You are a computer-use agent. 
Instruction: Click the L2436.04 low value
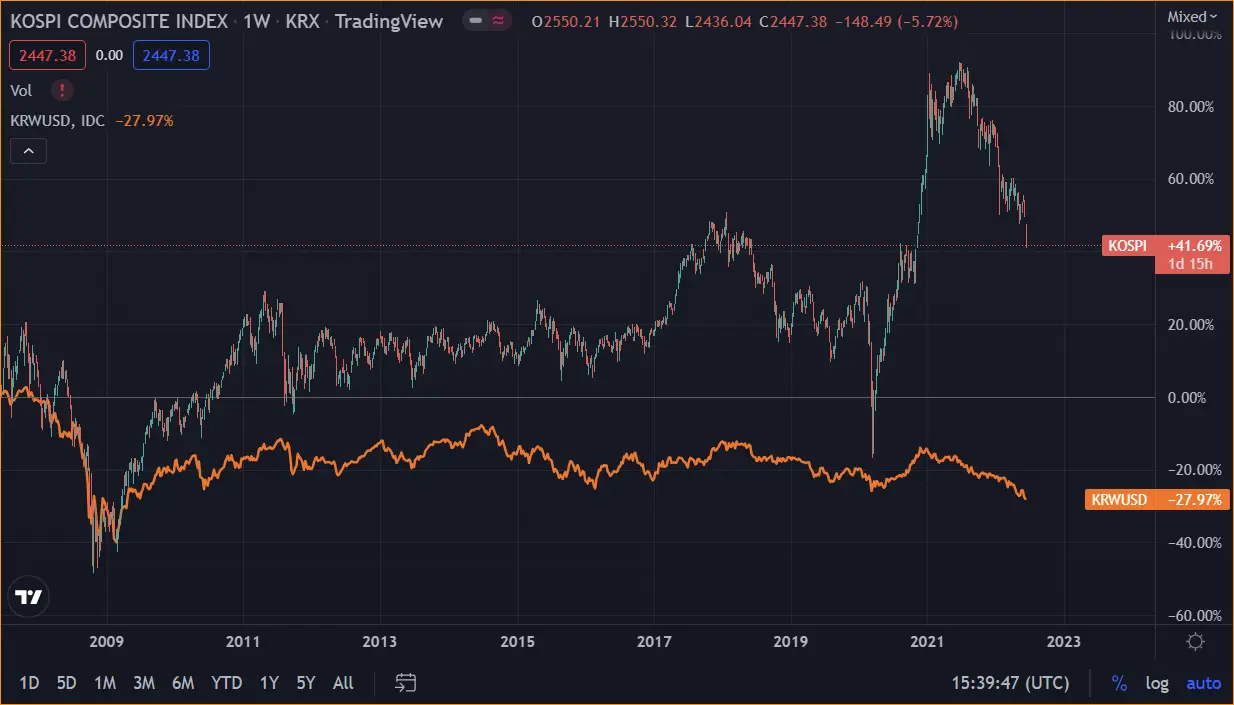pos(716,21)
